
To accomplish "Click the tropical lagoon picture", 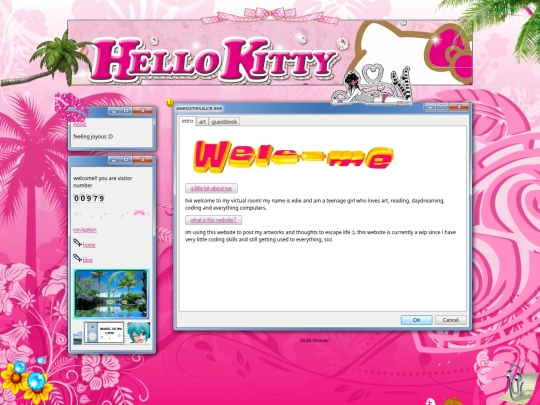I will (111, 294).
